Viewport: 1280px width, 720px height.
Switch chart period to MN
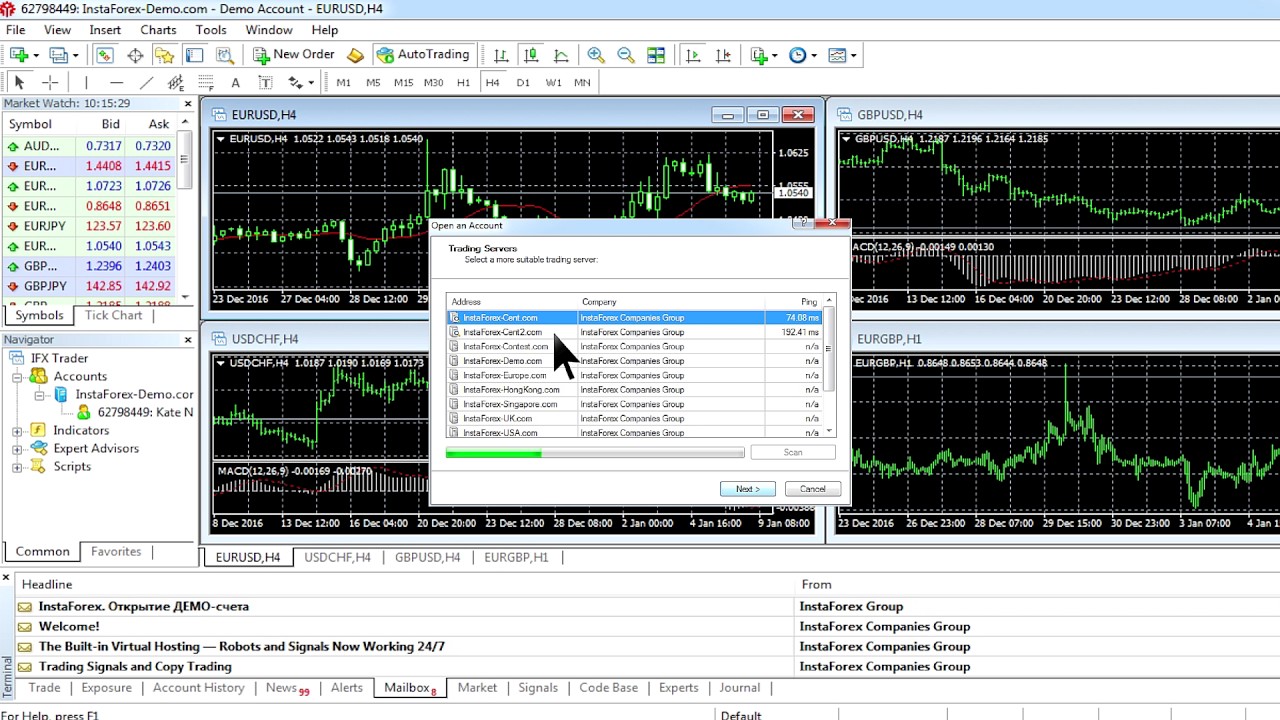[582, 82]
